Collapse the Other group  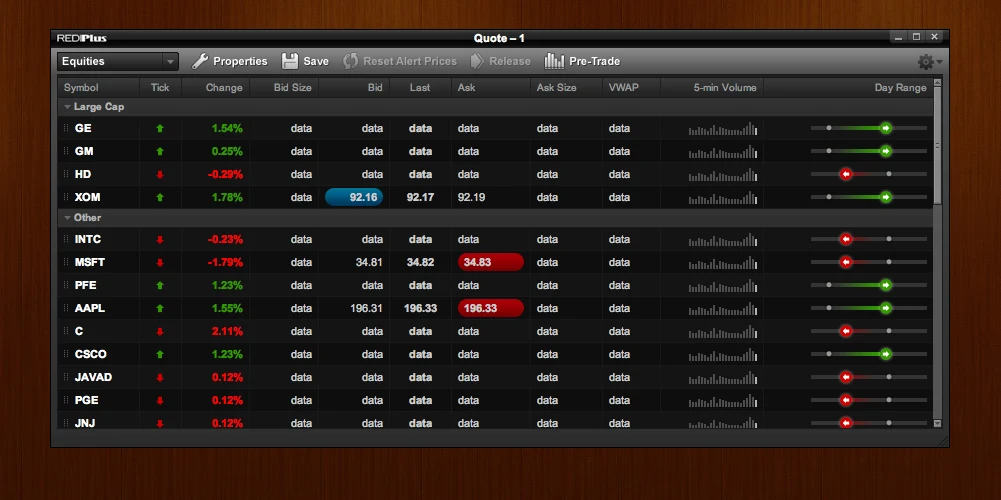click(x=67, y=217)
